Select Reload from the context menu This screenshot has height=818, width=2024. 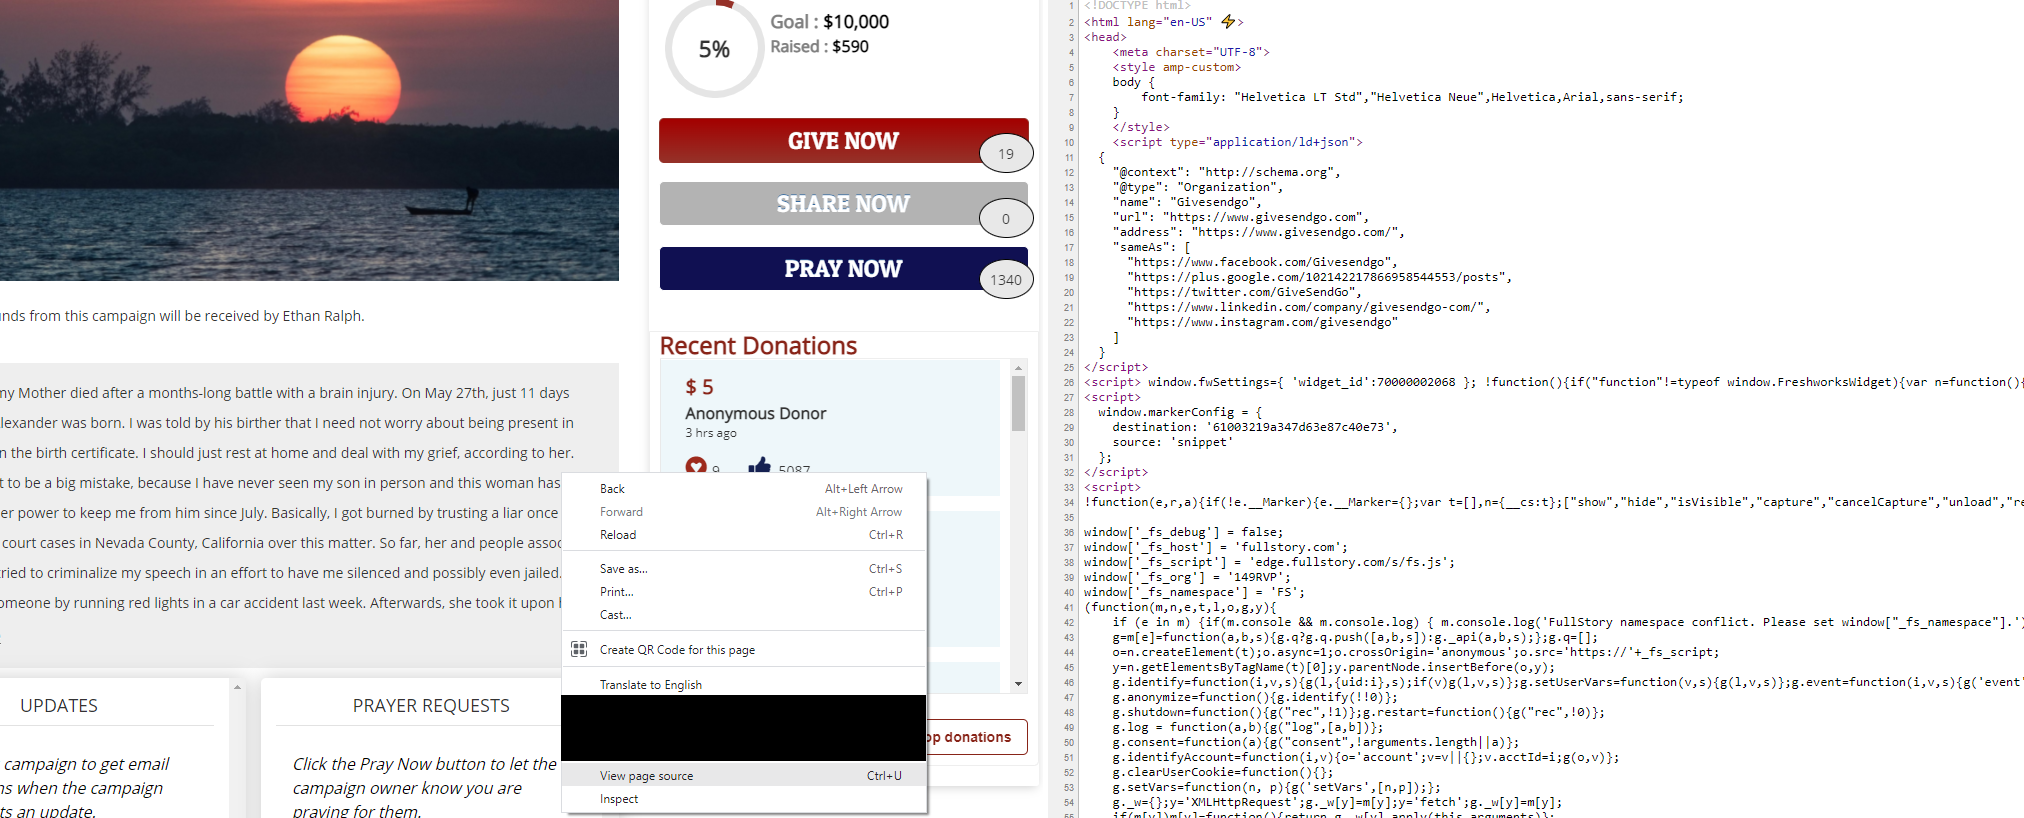tap(744, 535)
